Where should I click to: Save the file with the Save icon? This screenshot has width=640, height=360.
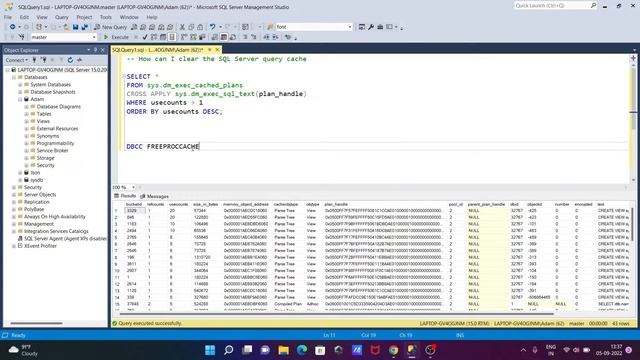76,27
